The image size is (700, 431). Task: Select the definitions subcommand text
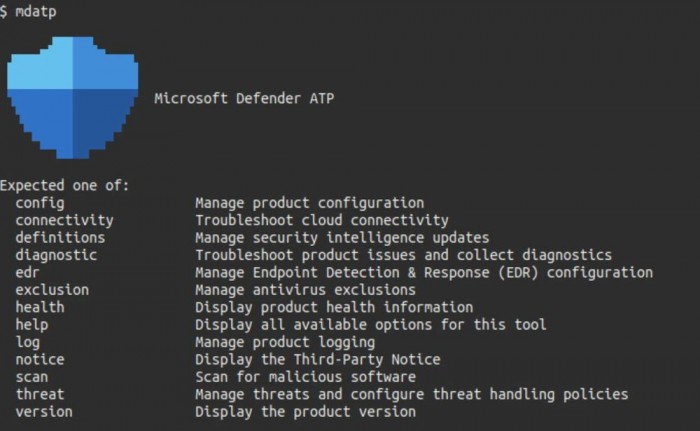point(60,237)
